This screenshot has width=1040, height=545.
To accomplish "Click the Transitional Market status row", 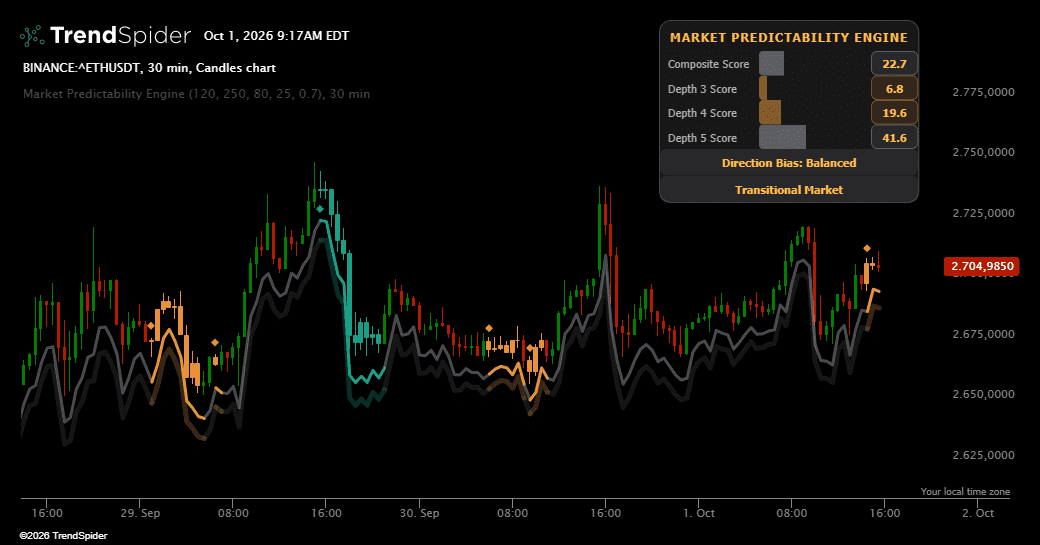I will tap(789, 190).
